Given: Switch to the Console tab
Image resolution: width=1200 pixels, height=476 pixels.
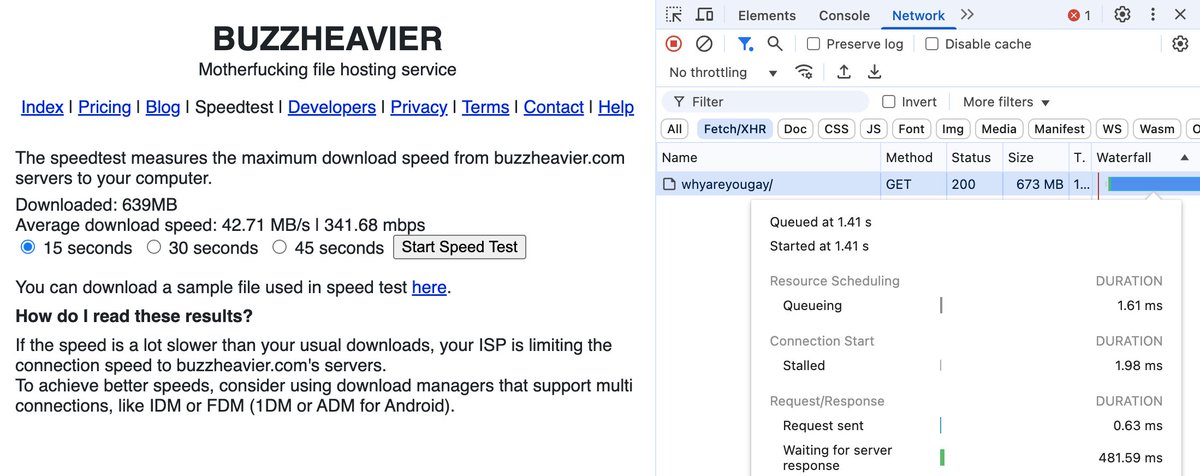Looking at the screenshot, I should 844,15.
